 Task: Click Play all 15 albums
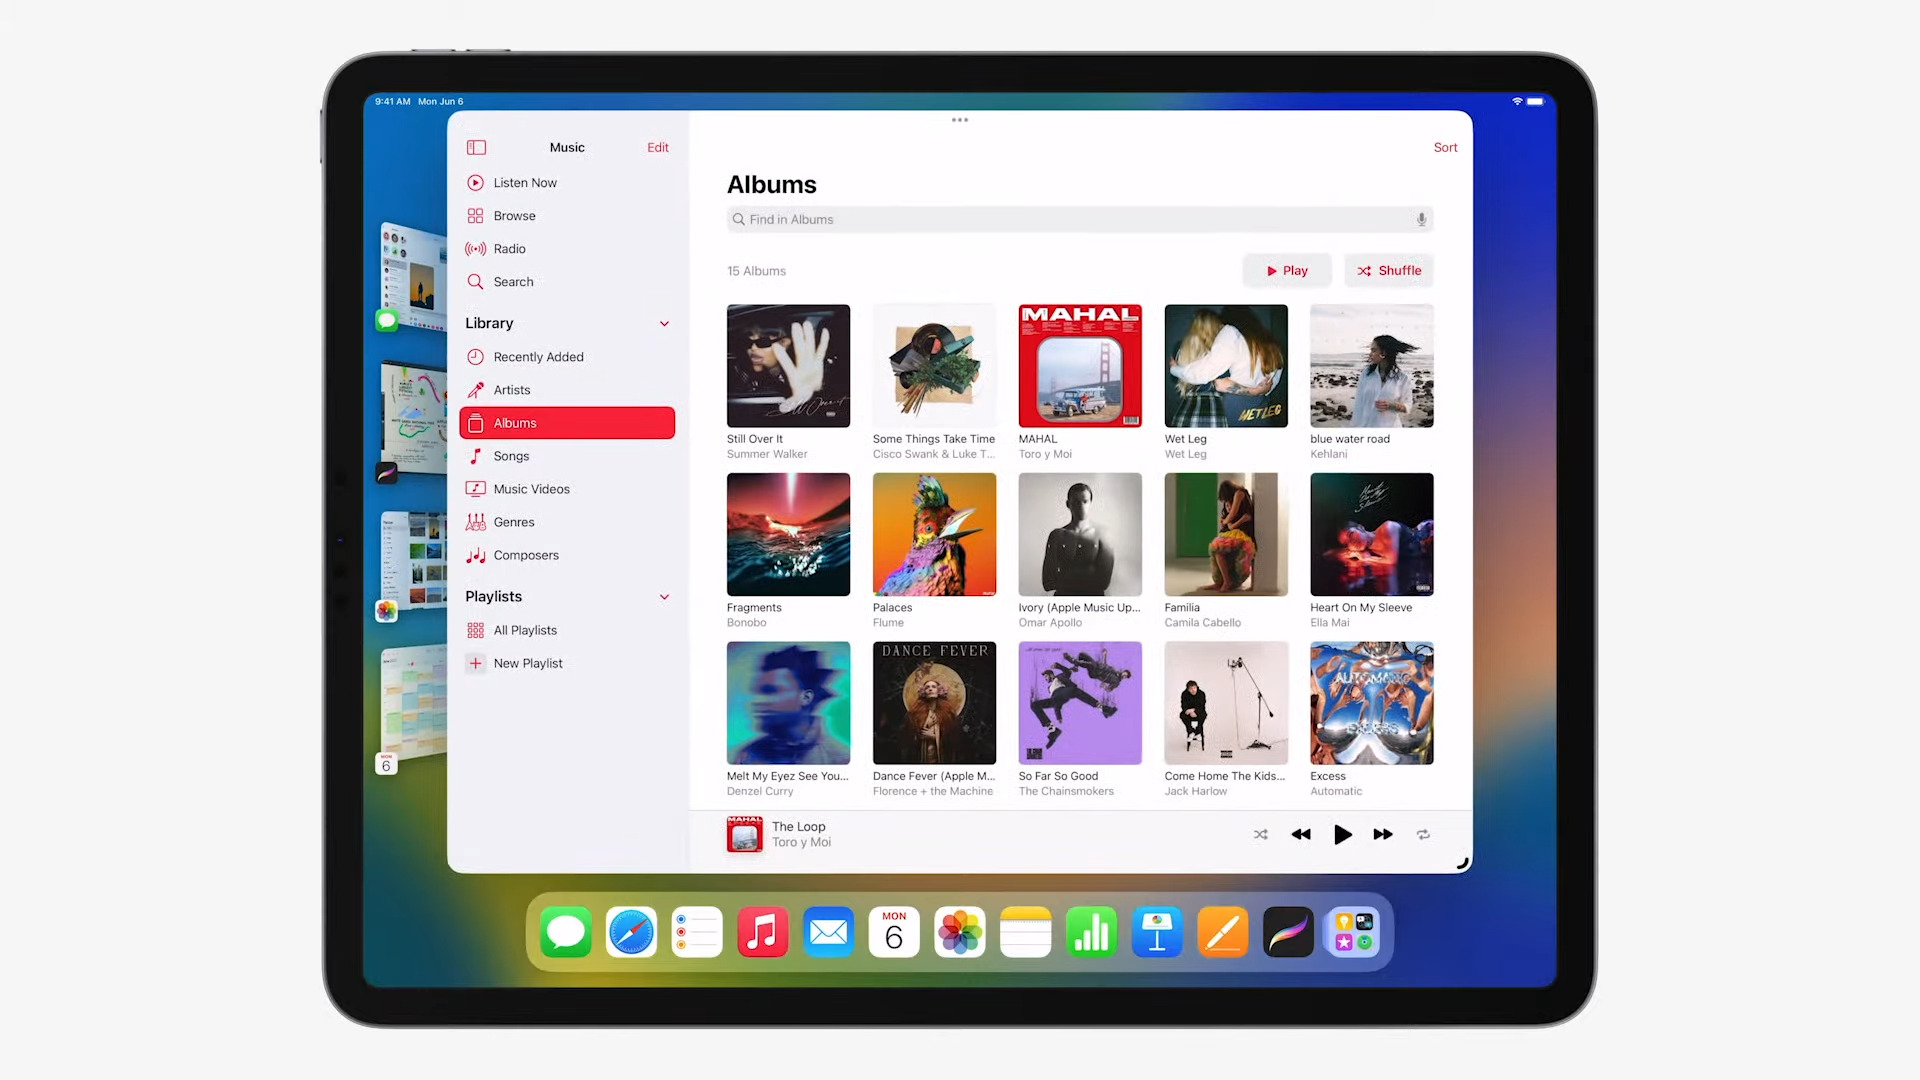pos(1286,270)
